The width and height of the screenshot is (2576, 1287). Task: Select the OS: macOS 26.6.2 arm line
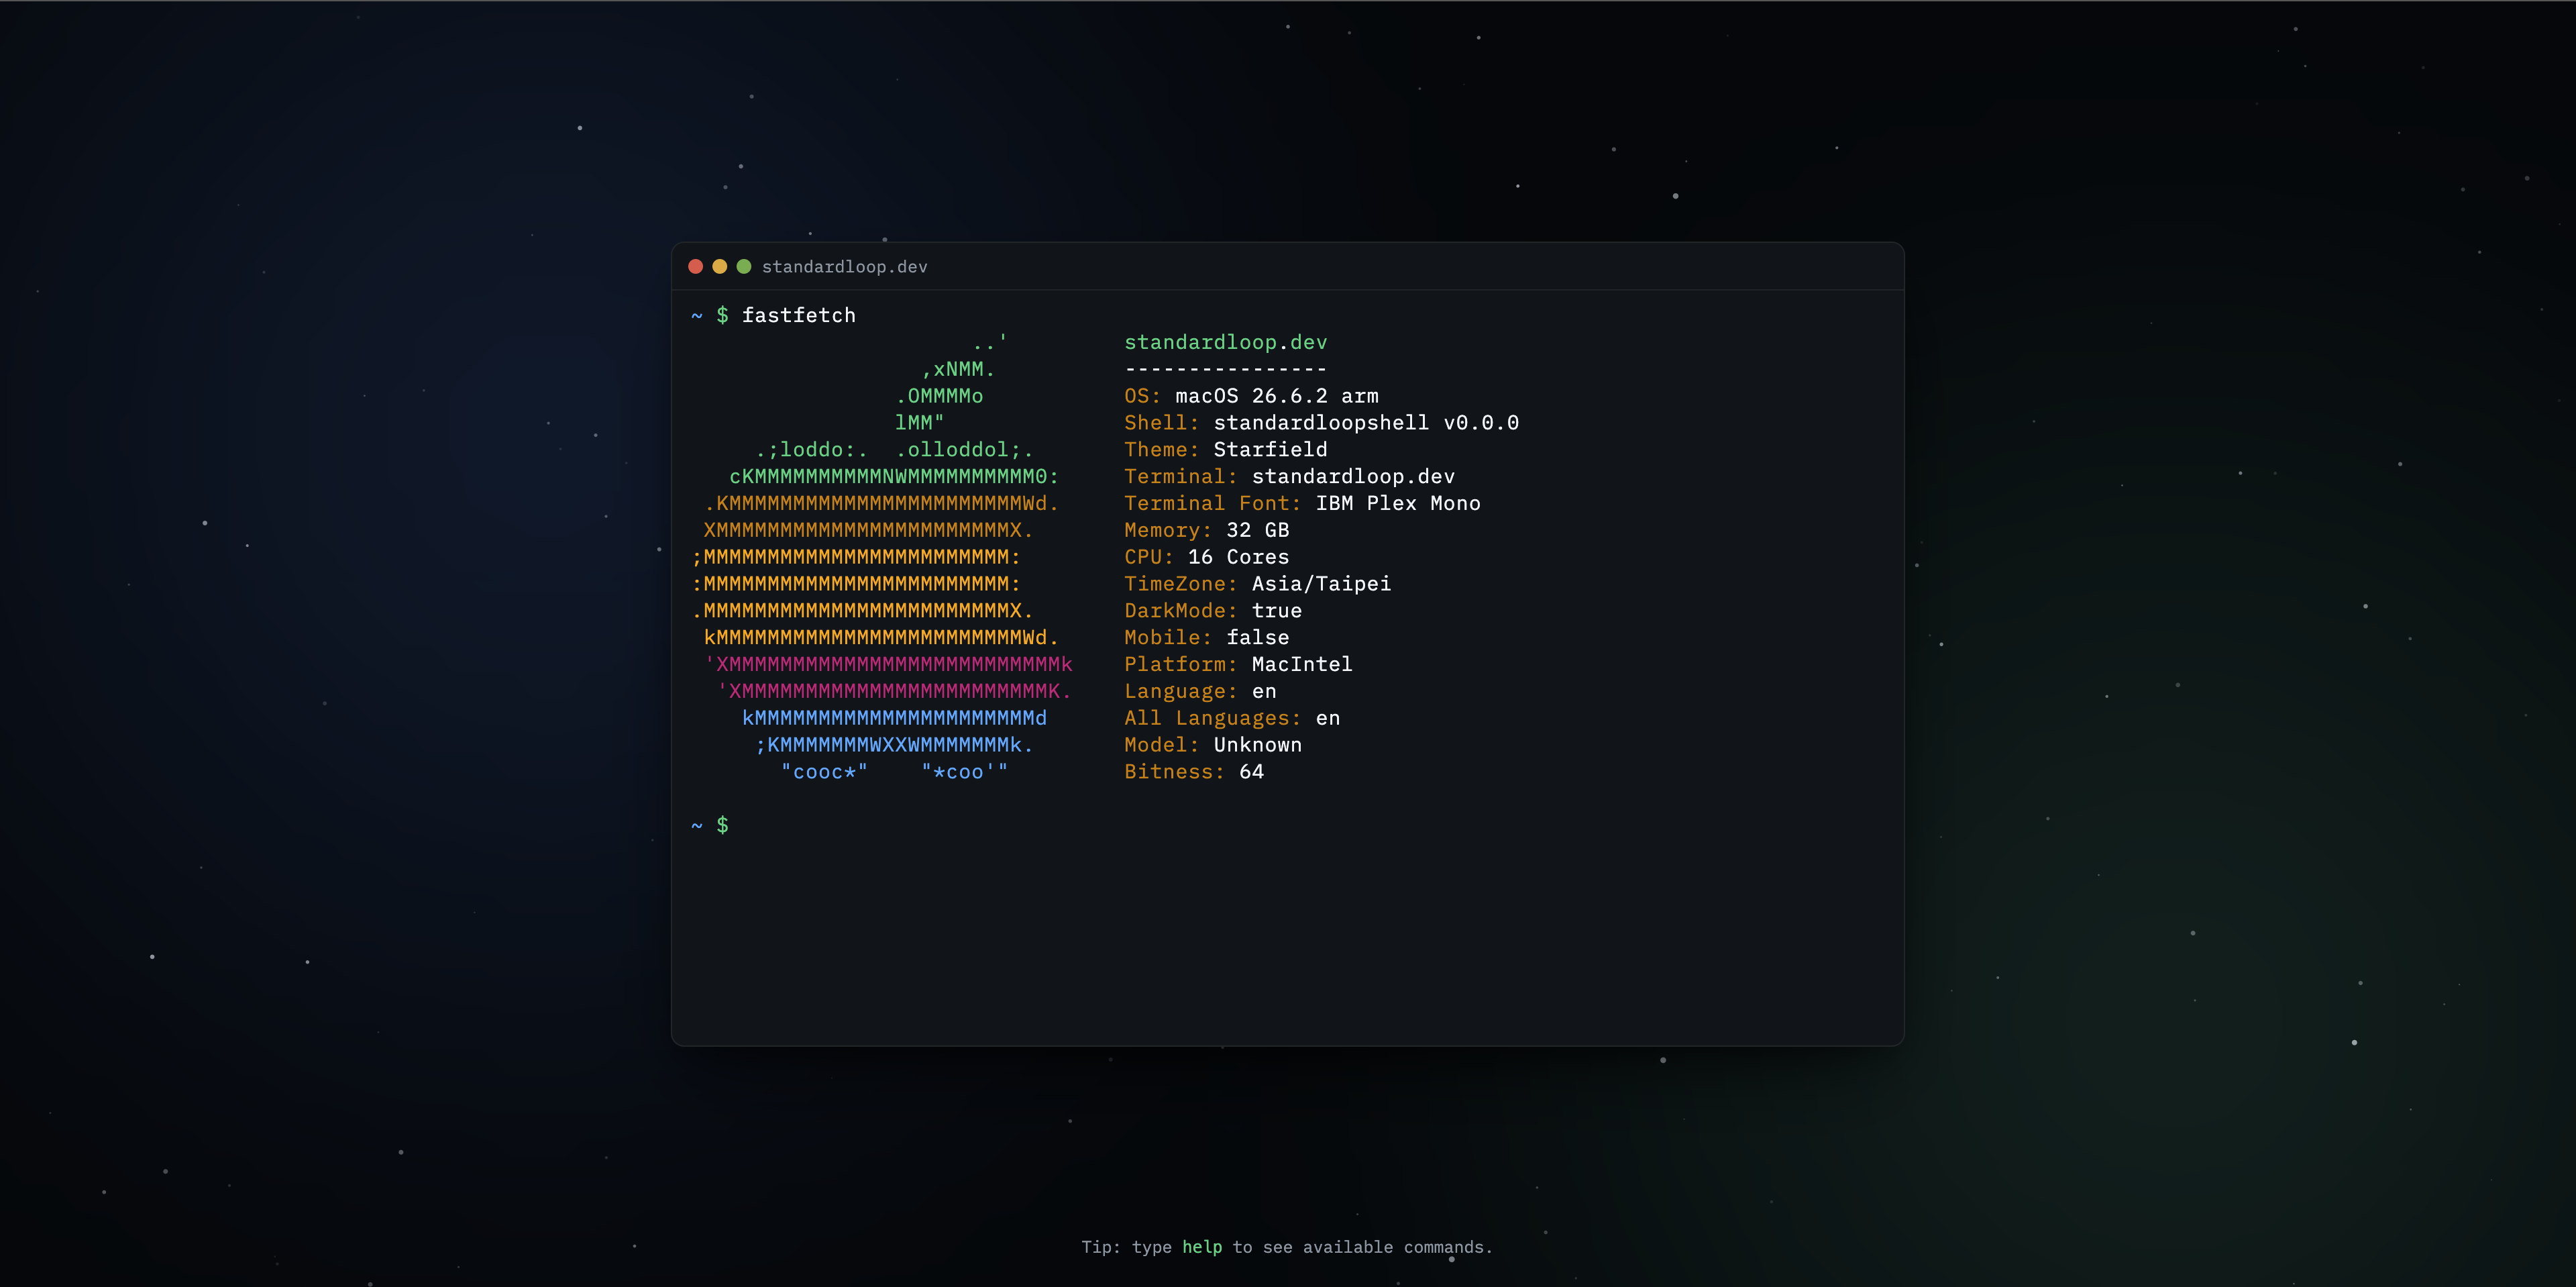tap(1251, 396)
